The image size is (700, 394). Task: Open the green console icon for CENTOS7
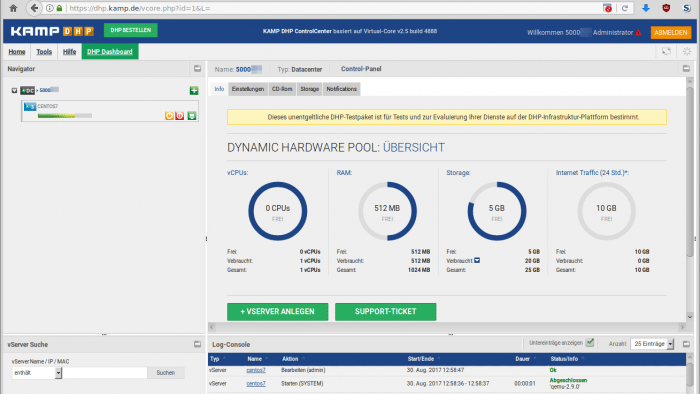pos(192,116)
